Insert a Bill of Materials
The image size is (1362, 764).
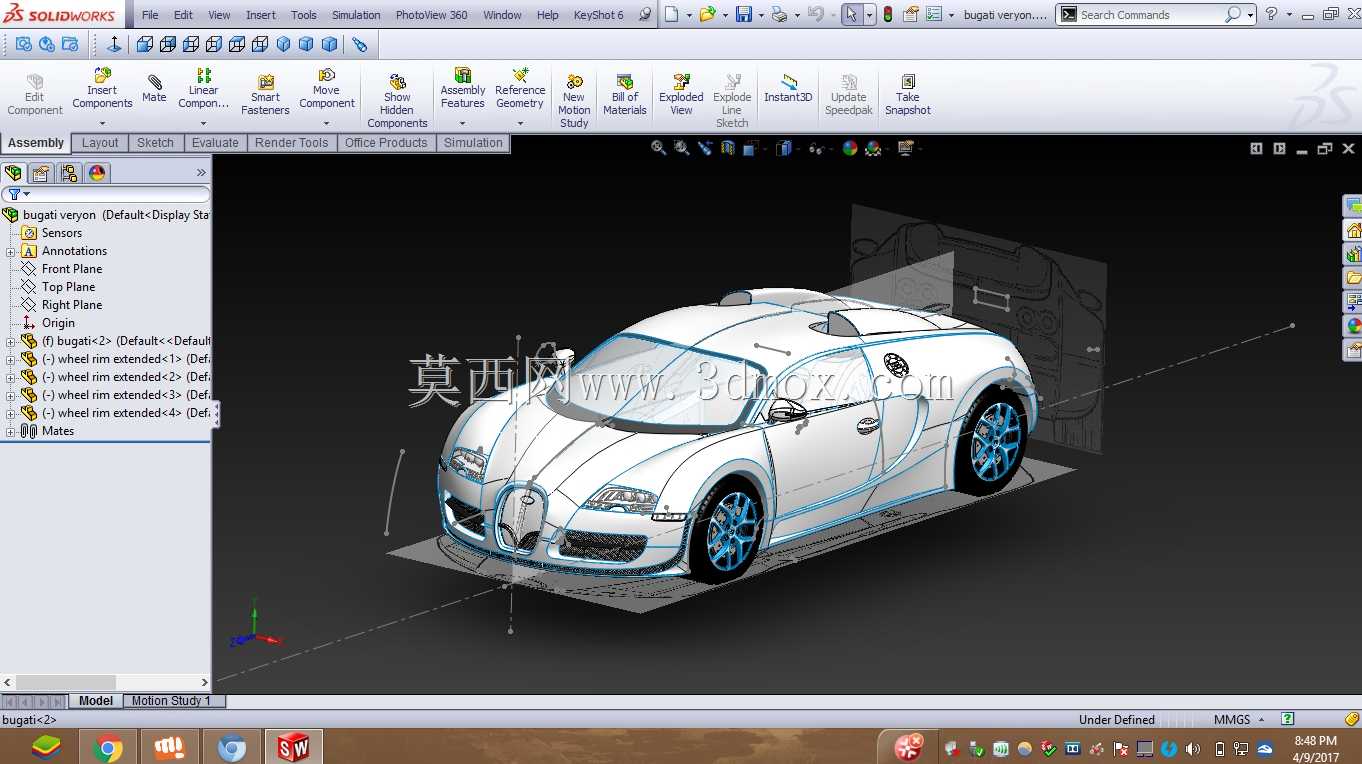coord(625,95)
